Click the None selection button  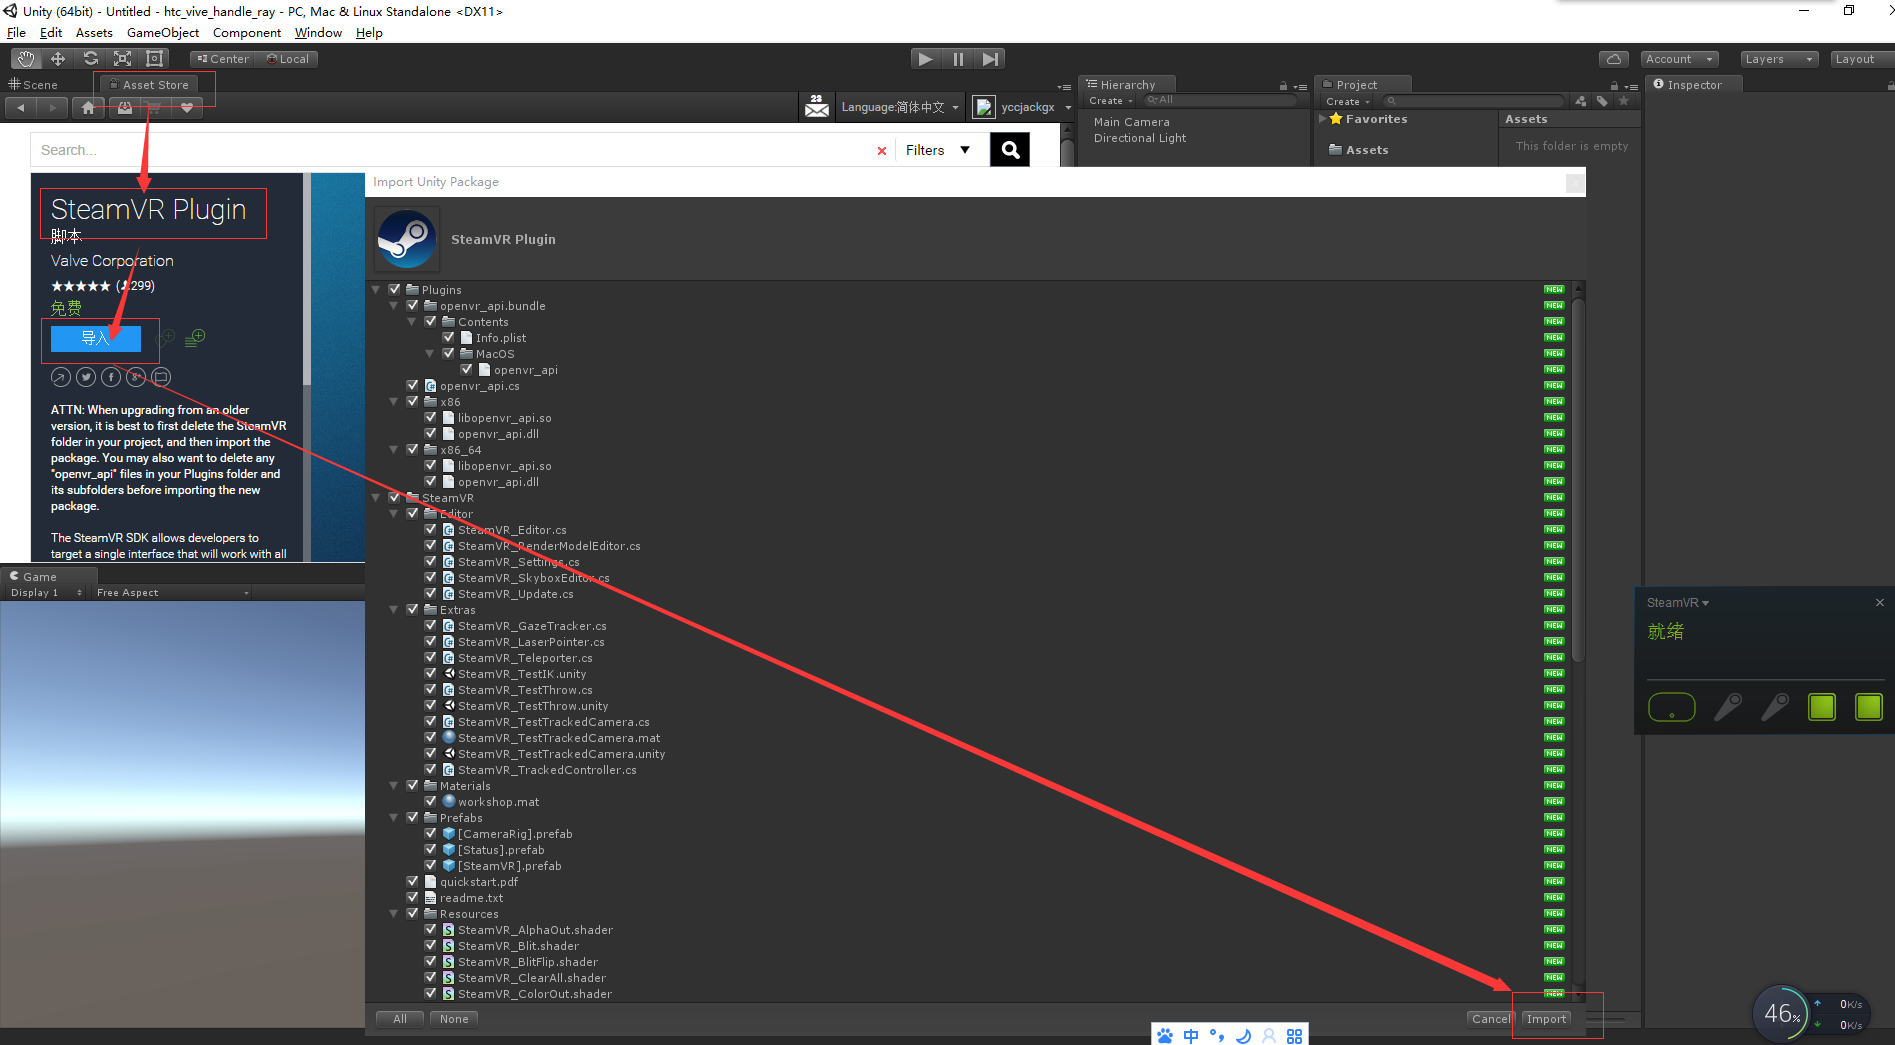coord(454,1019)
